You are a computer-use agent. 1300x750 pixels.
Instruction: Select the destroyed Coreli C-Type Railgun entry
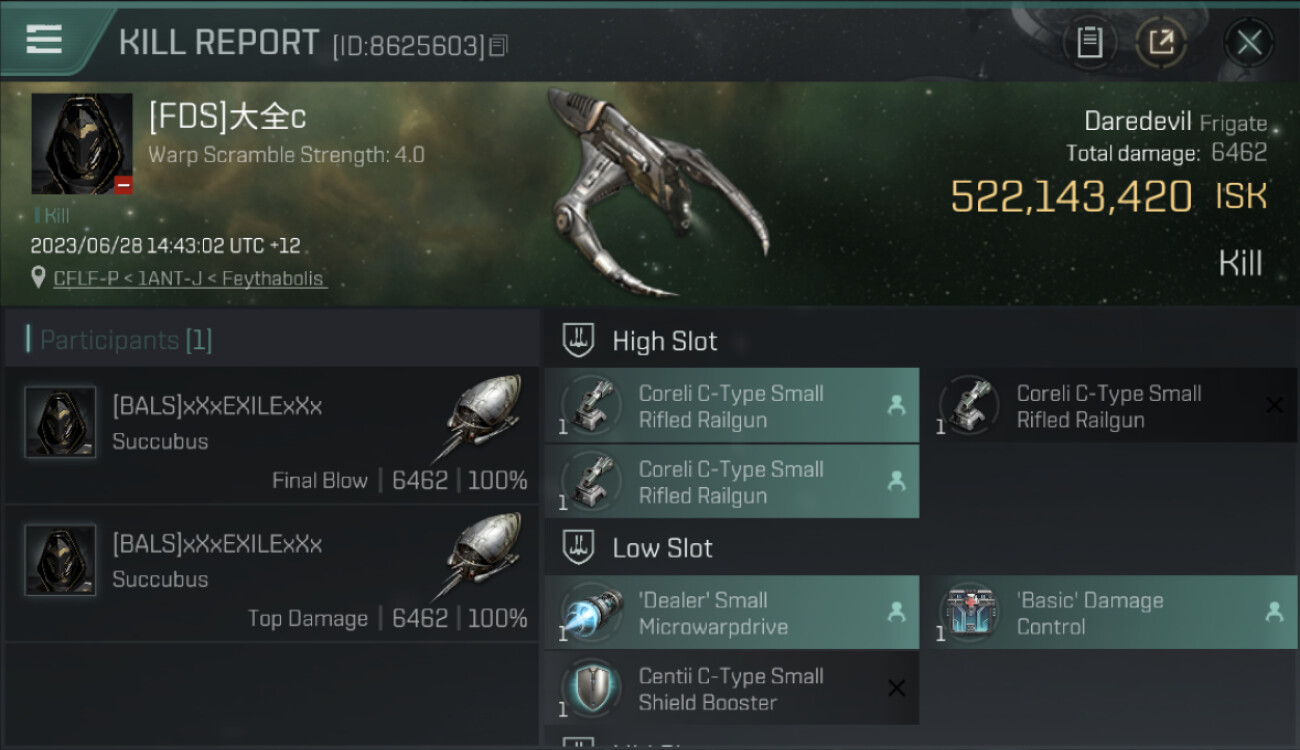click(1110, 406)
